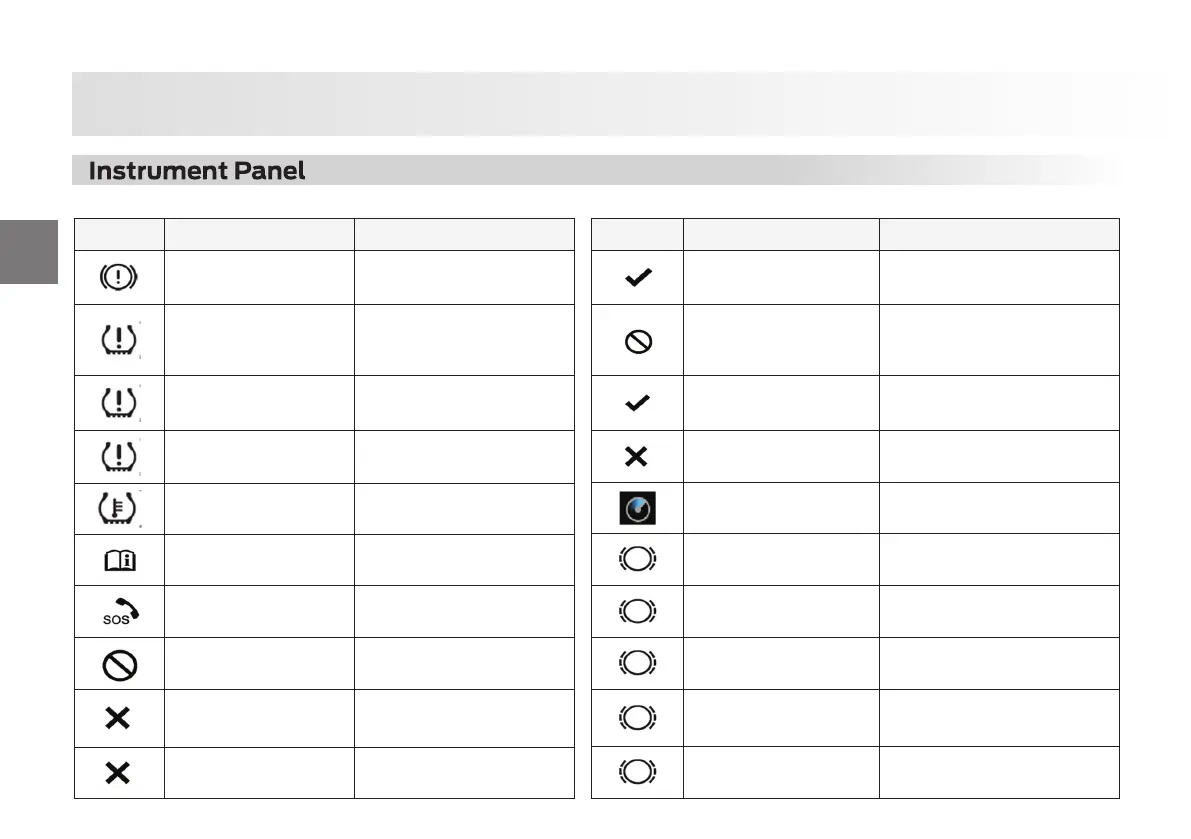
Task: Select the last empty brake ring icon
Action: 638,772
